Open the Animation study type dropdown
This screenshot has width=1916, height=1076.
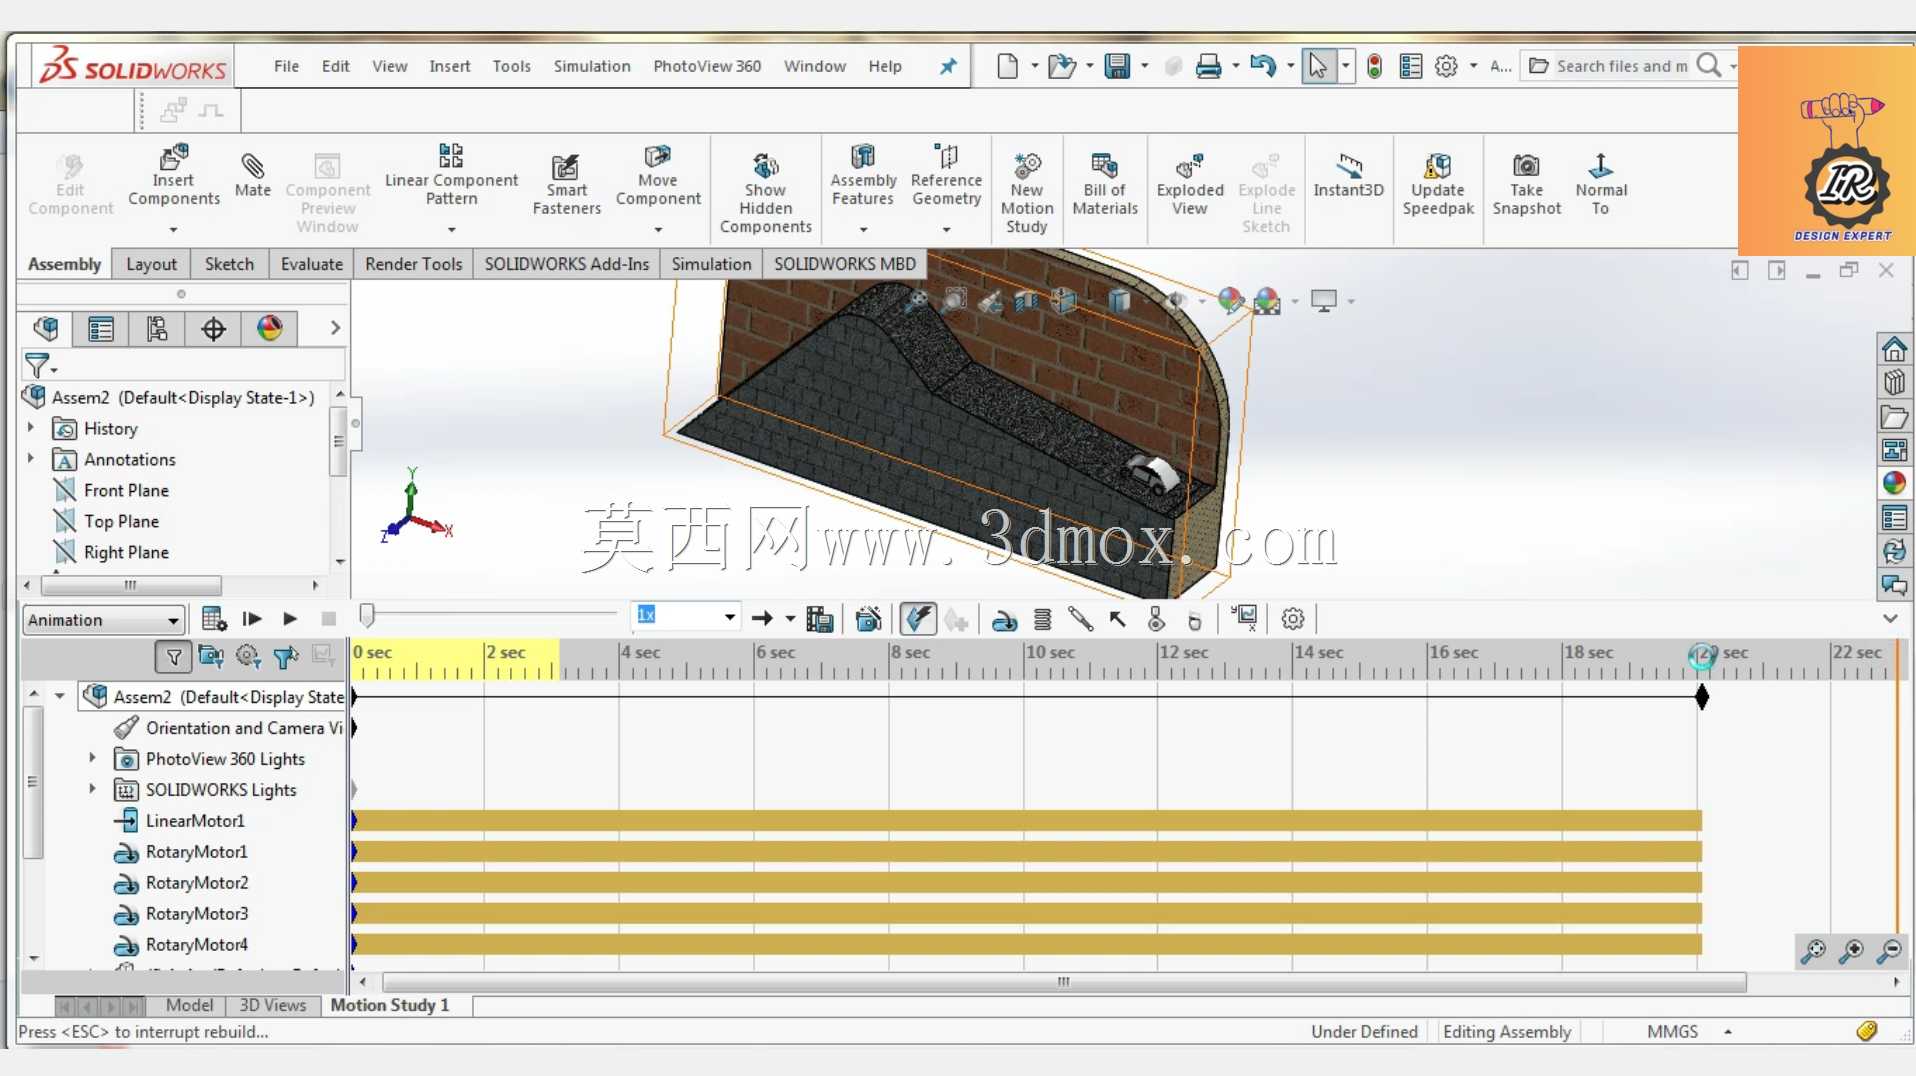(x=104, y=620)
